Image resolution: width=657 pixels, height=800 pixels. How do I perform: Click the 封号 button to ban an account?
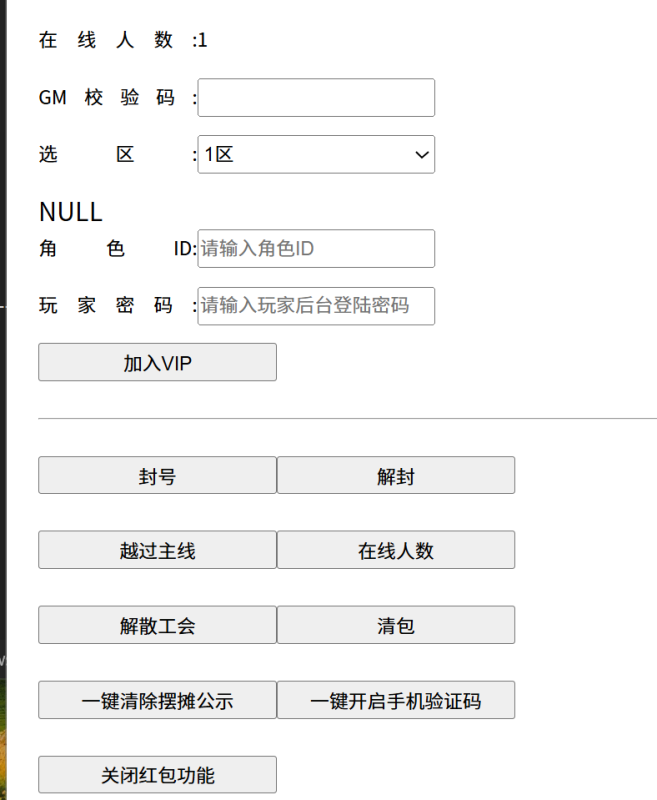point(157,475)
